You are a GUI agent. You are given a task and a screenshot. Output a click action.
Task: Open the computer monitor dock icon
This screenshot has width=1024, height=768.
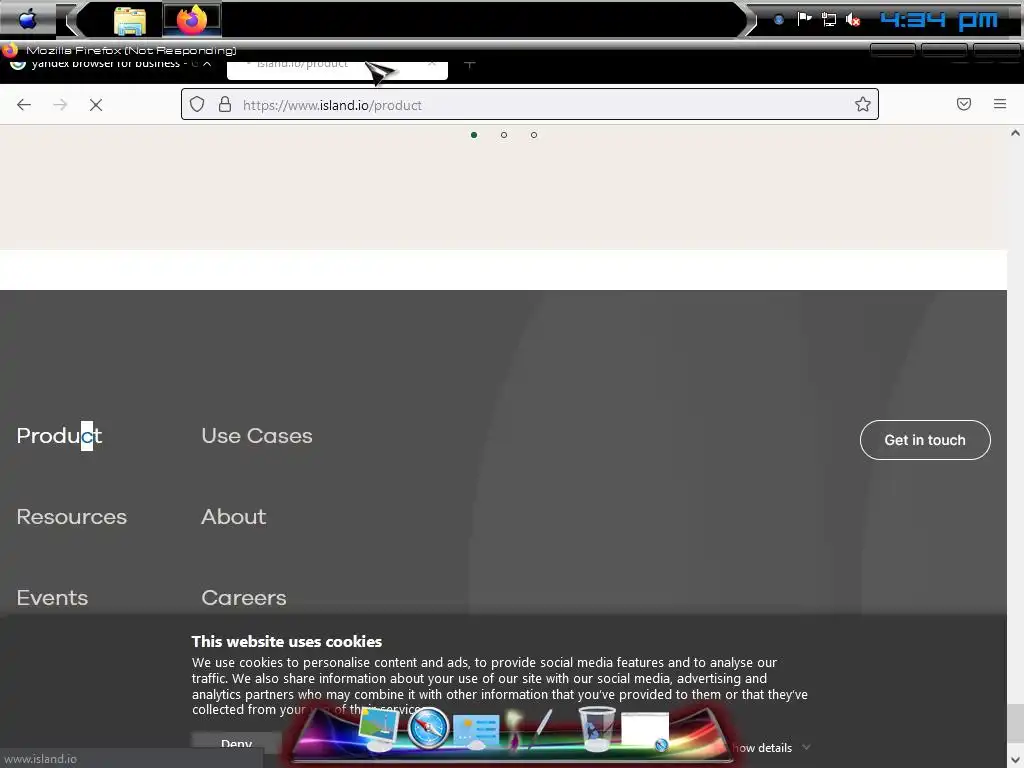point(379,728)
